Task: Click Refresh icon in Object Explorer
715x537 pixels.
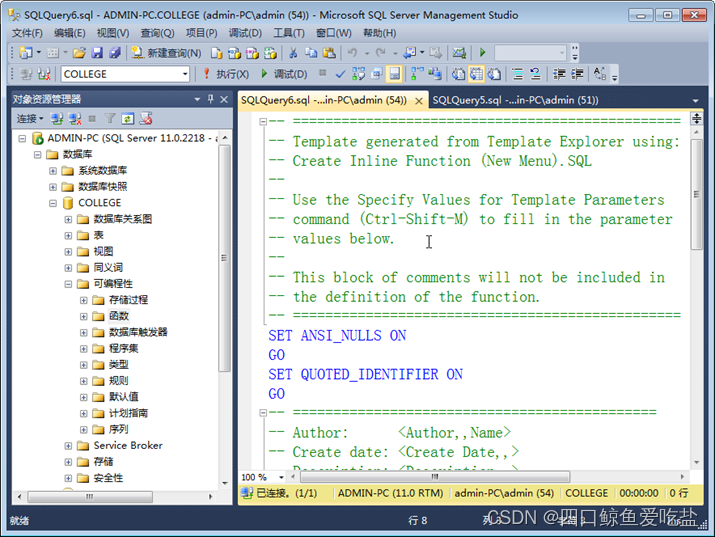Action: [x=128, y=119]
